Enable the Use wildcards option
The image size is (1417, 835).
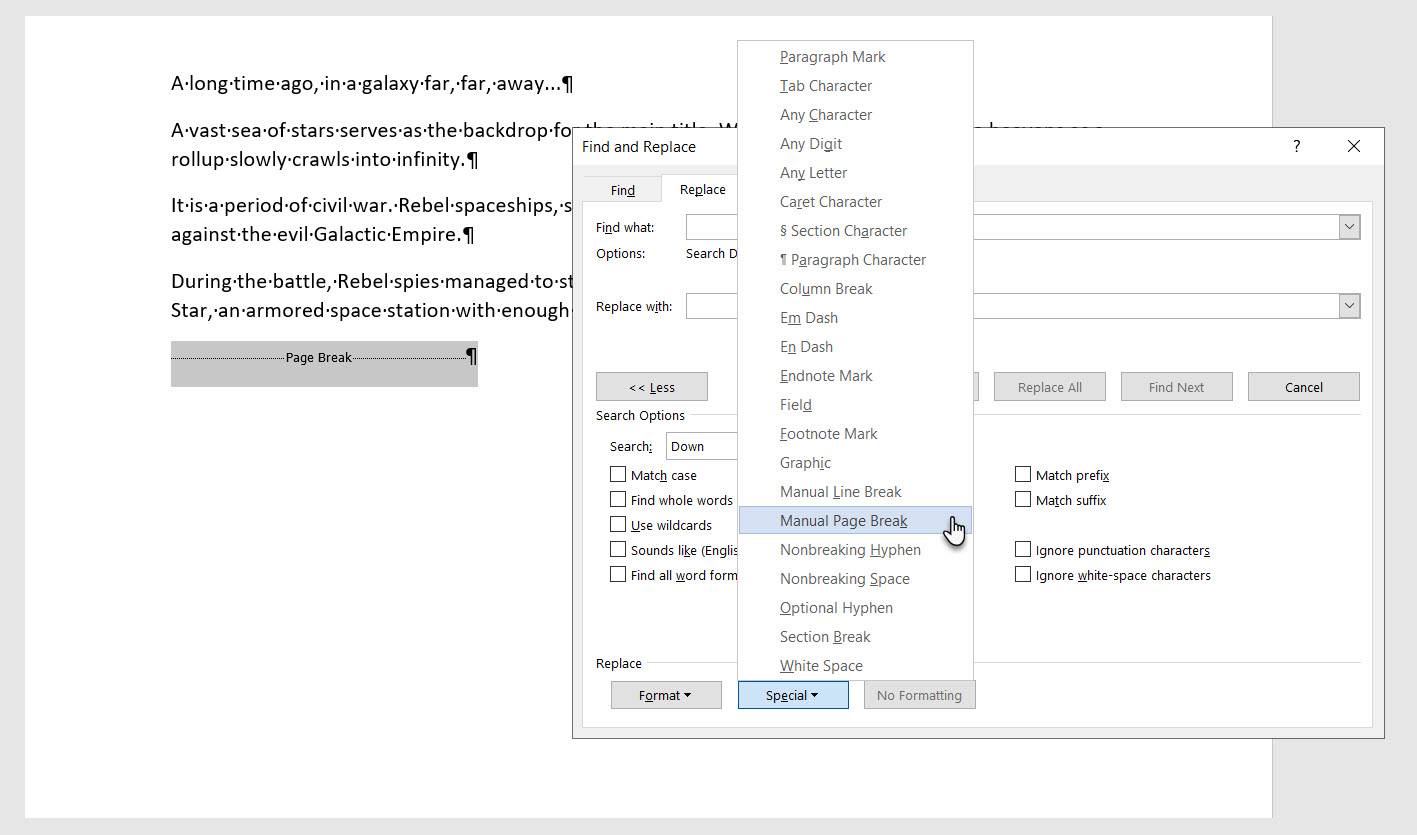[618, 525]
